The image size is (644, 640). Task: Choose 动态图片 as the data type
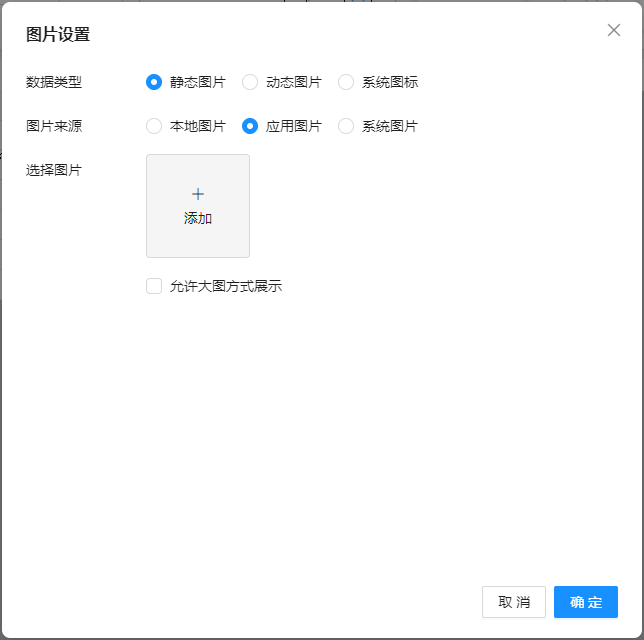(250, 82)
